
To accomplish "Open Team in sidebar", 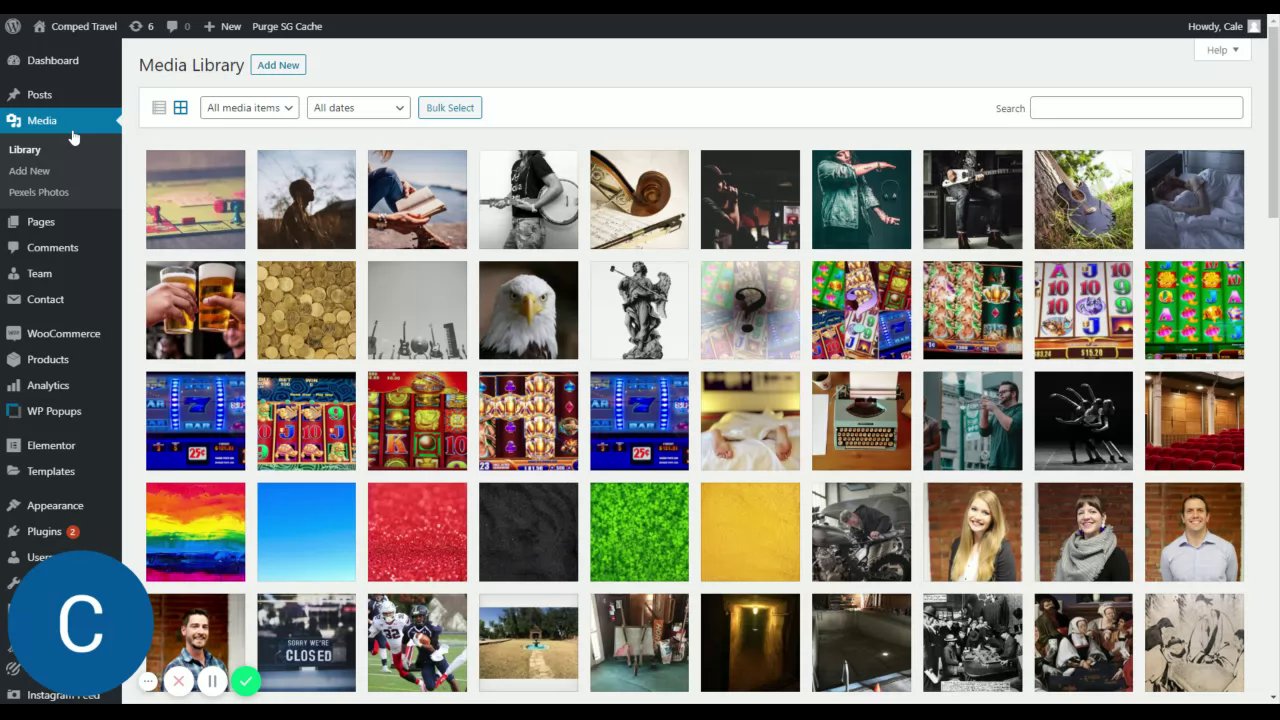I will coord(61,273).
